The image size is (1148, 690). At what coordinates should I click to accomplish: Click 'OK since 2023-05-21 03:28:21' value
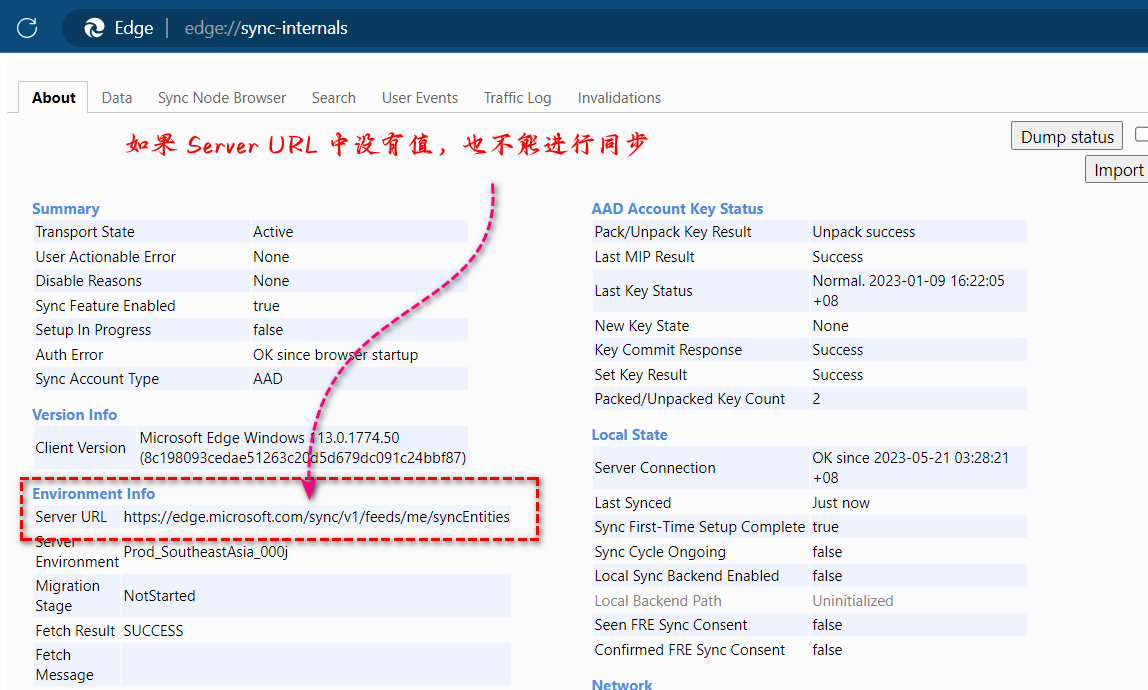[x=910, y=468]
